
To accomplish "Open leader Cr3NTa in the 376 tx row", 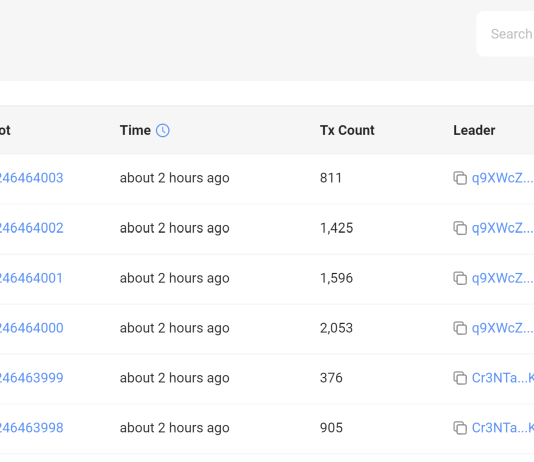I will (503, 378).
